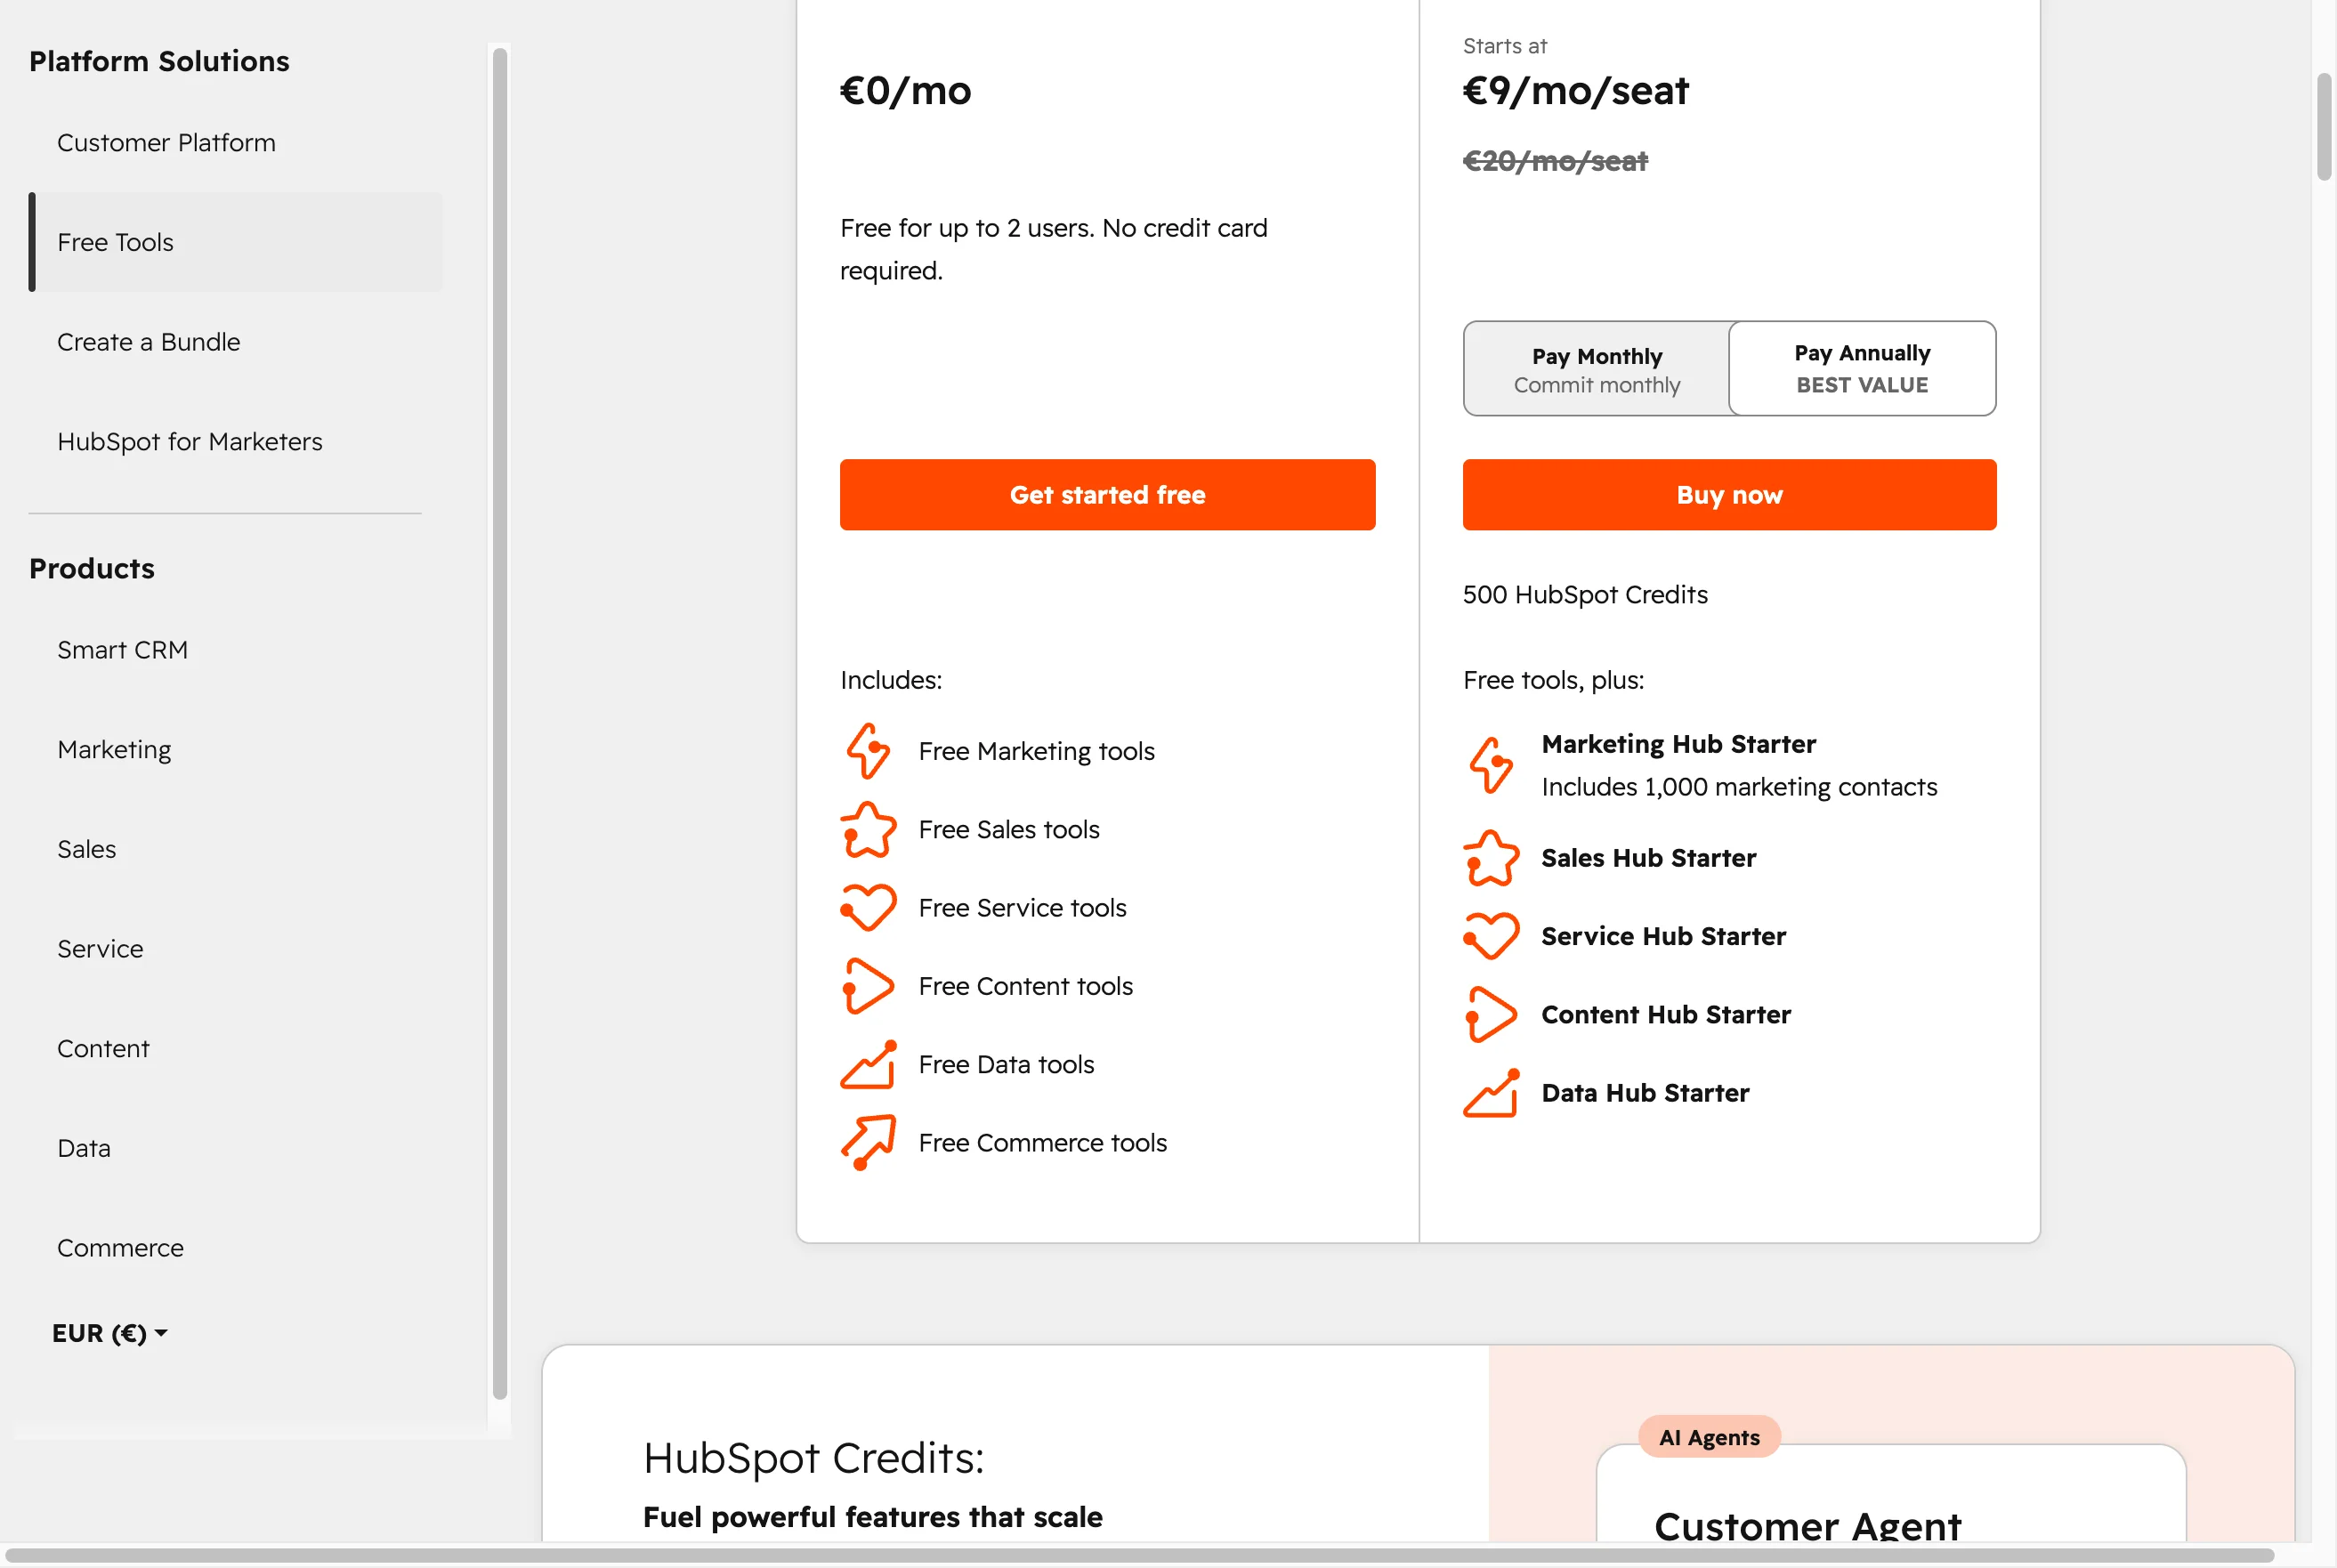Viewport: 2337px width, 1568px height.
Task: Click the Sales Hub Starter star icon
Action: point(1491,858)
